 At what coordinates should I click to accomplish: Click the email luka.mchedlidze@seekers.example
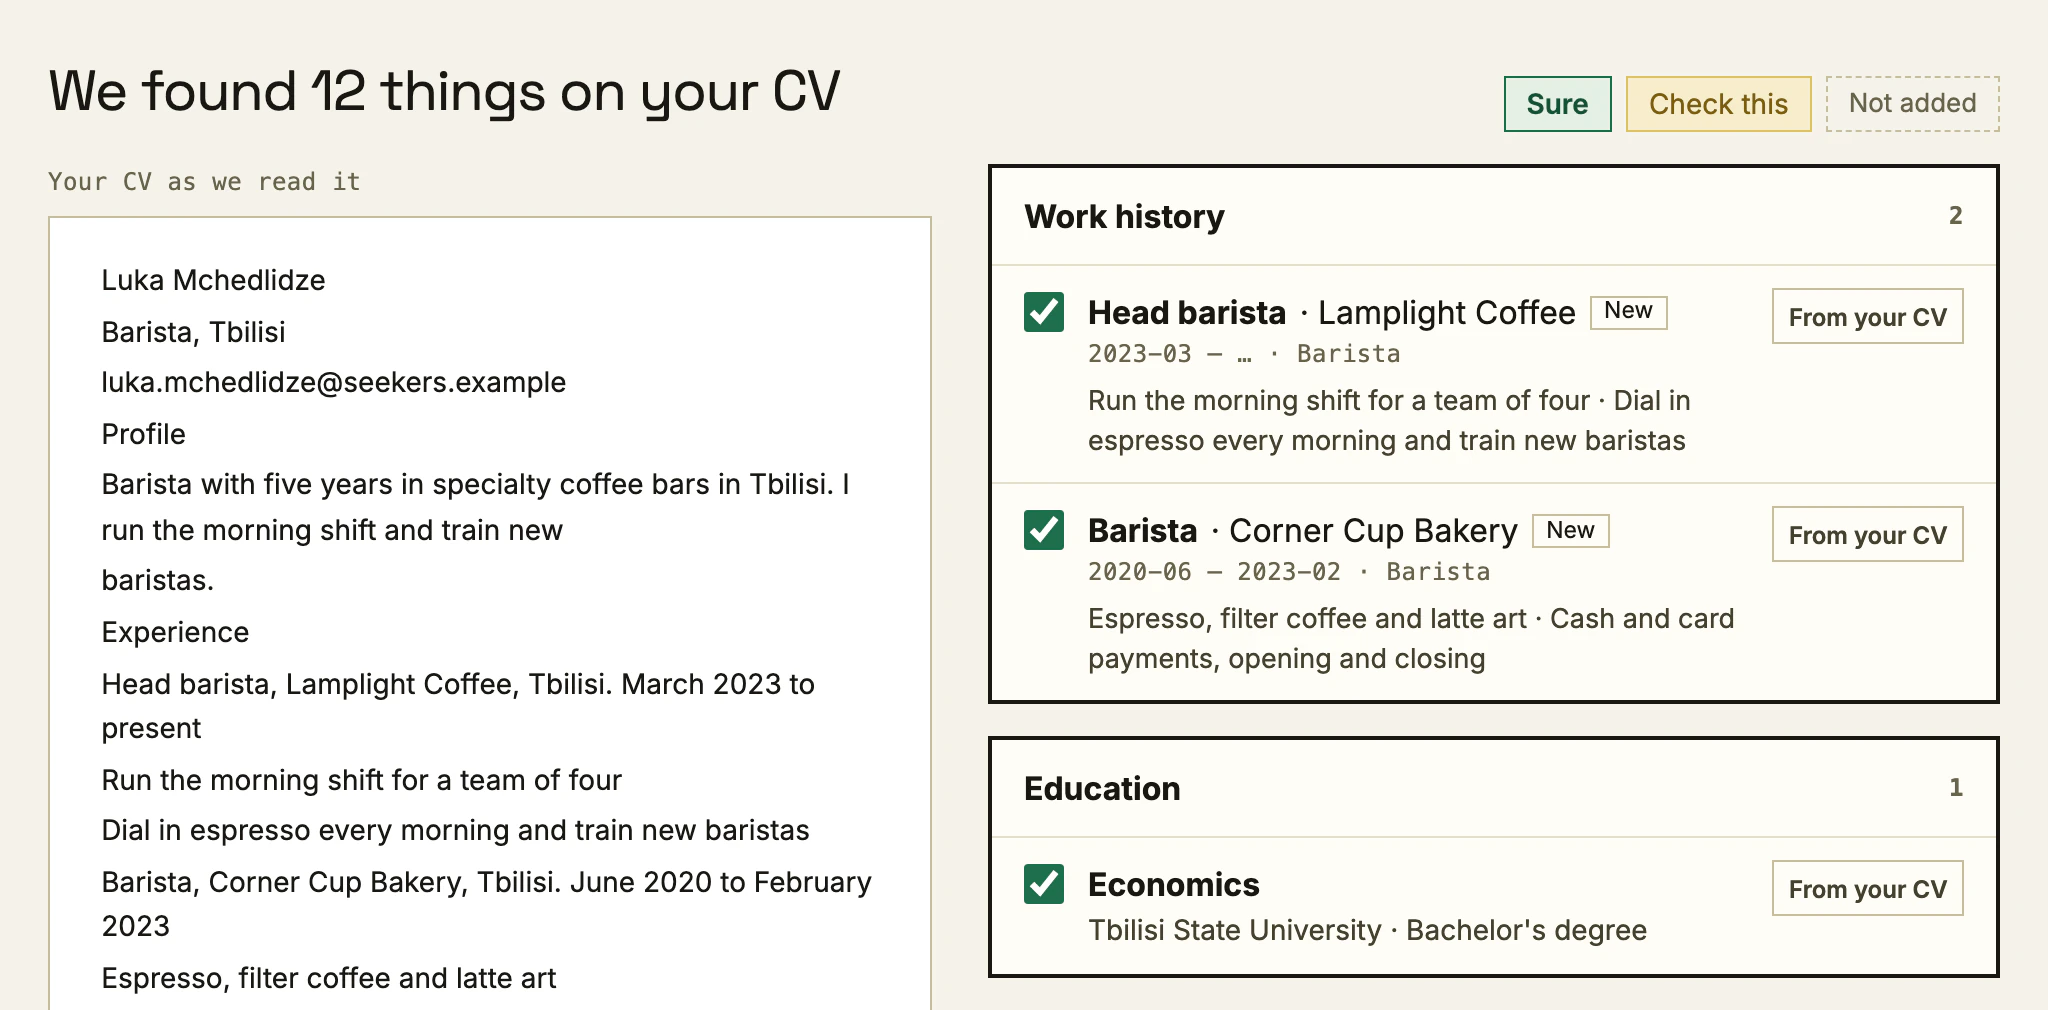coord(333,382)
